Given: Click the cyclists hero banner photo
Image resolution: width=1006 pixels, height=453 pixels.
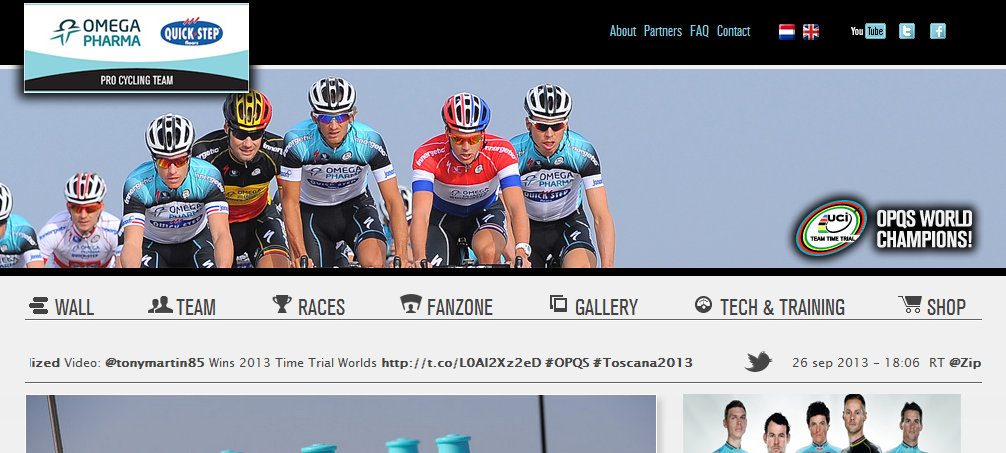Looking at the screenshot, I should 503,168.
